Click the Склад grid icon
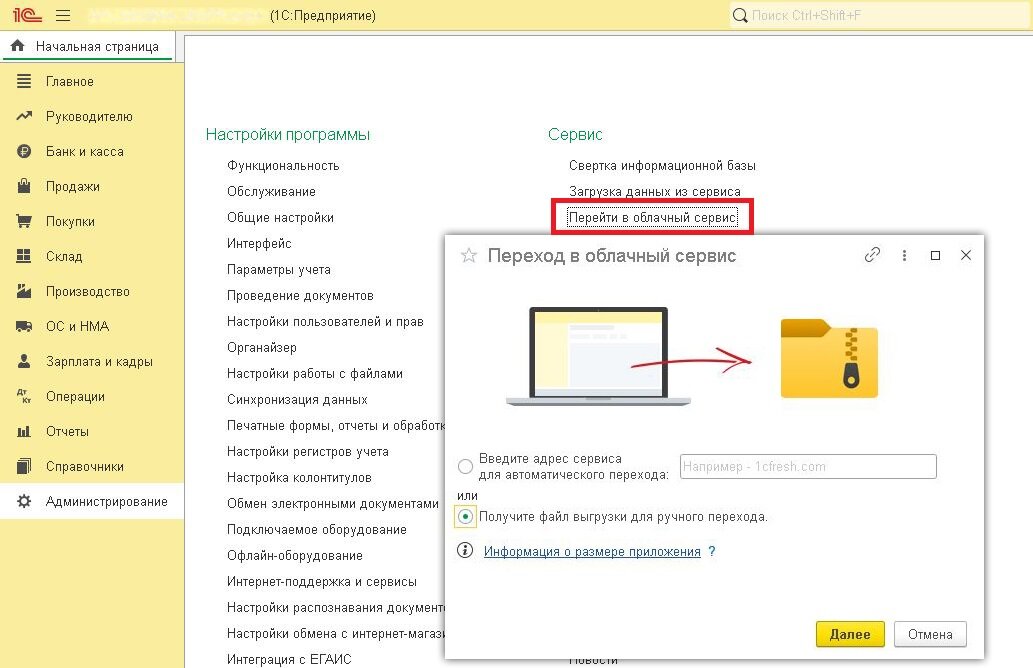This screenshot has height=668, width=1033. point(24,256)
